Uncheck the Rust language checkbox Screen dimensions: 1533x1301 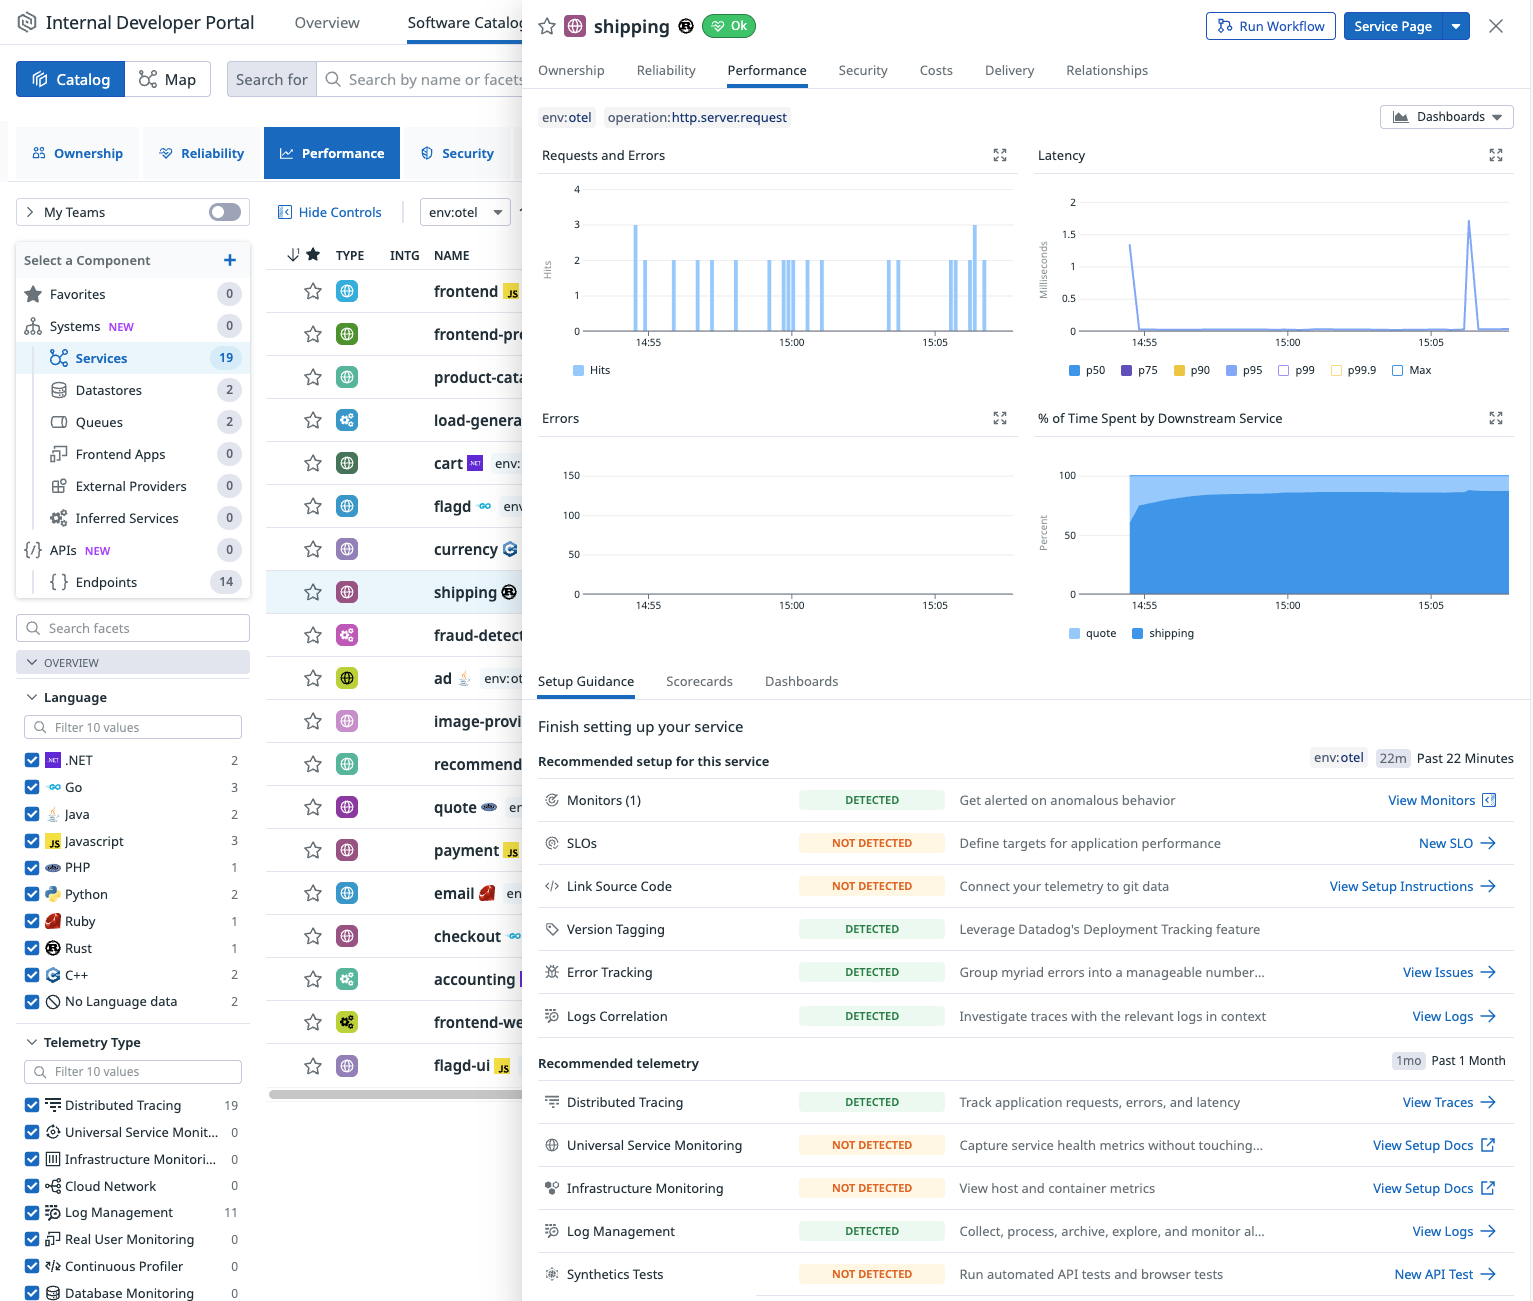click(32, 948)
